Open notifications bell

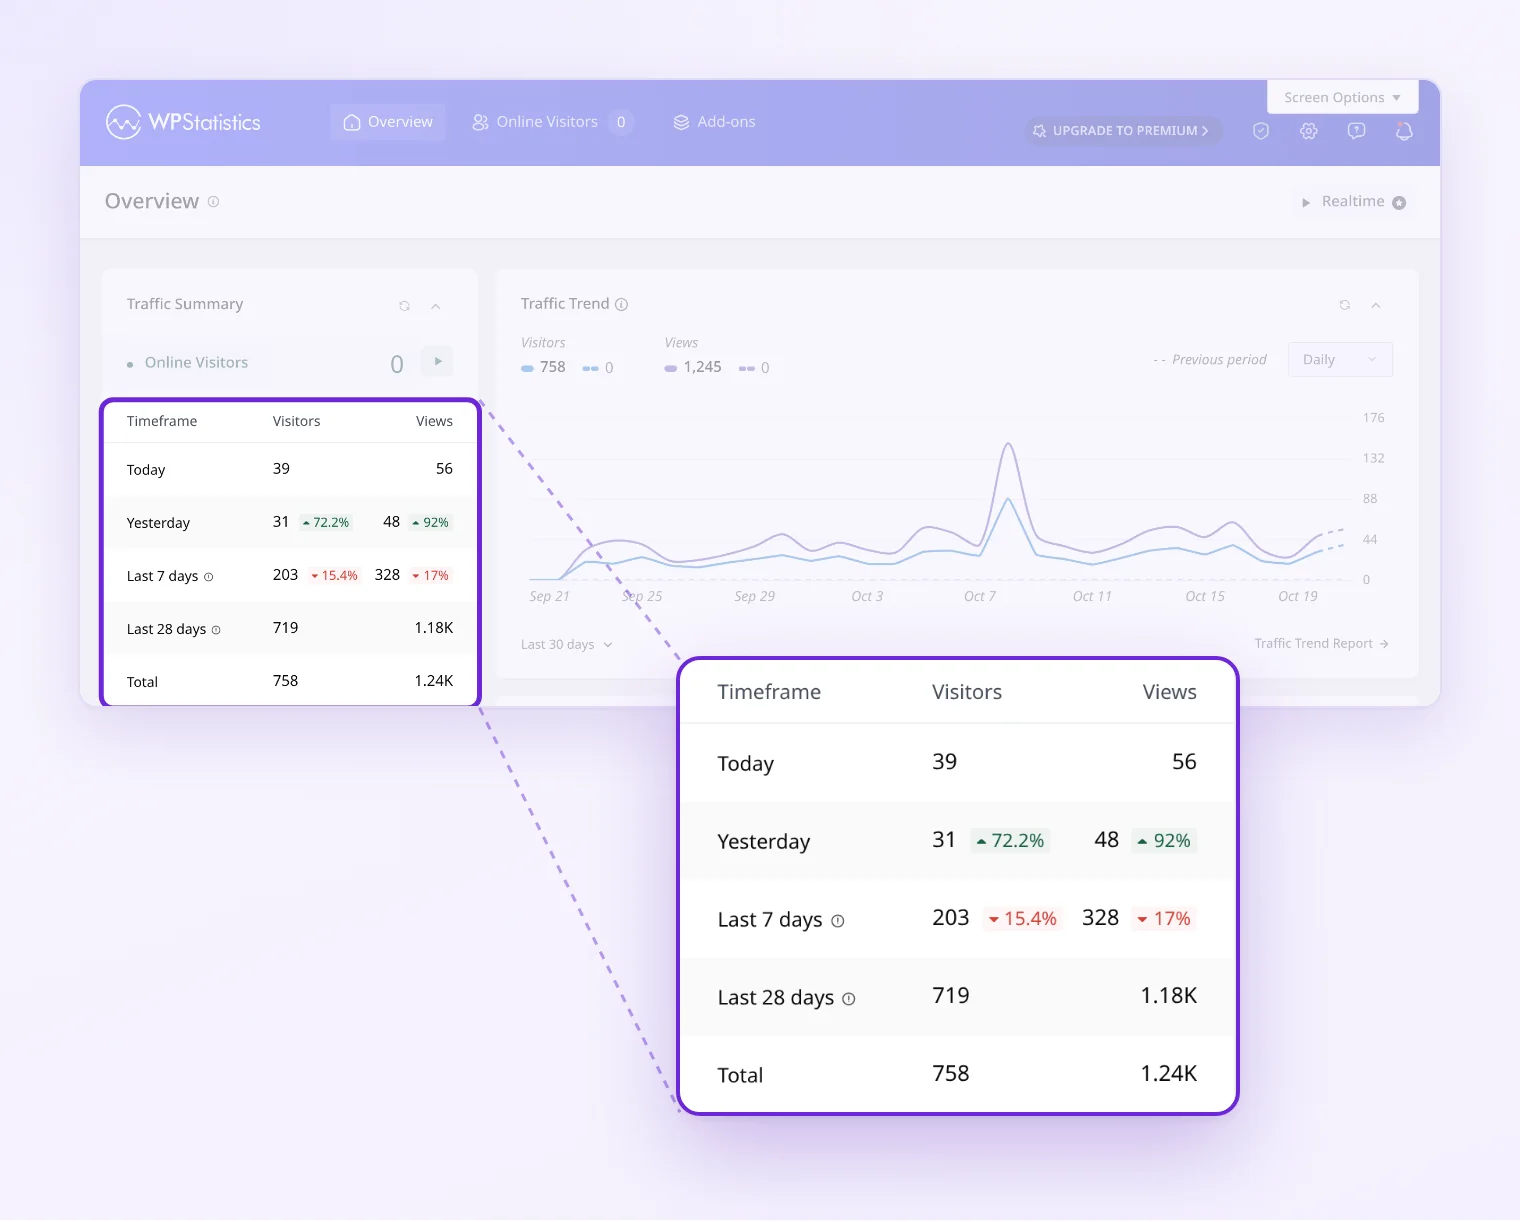1404,131
